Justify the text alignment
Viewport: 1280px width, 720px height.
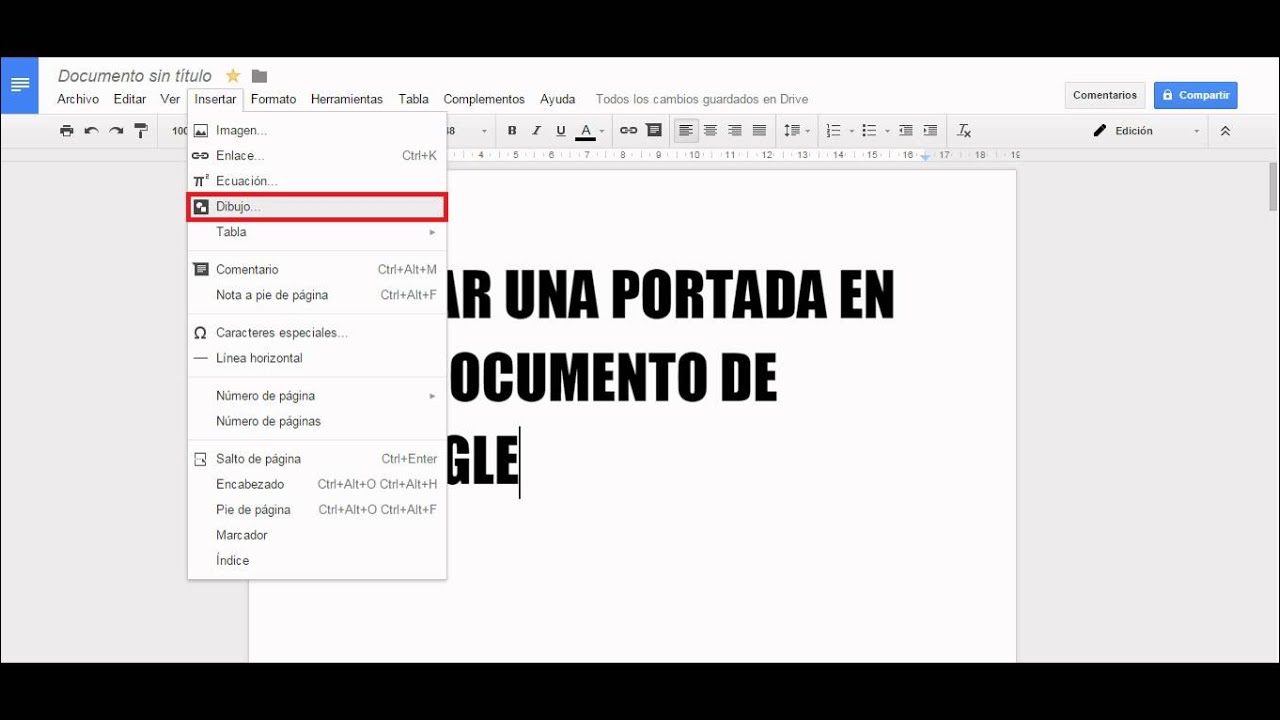[x=759, y=131]
